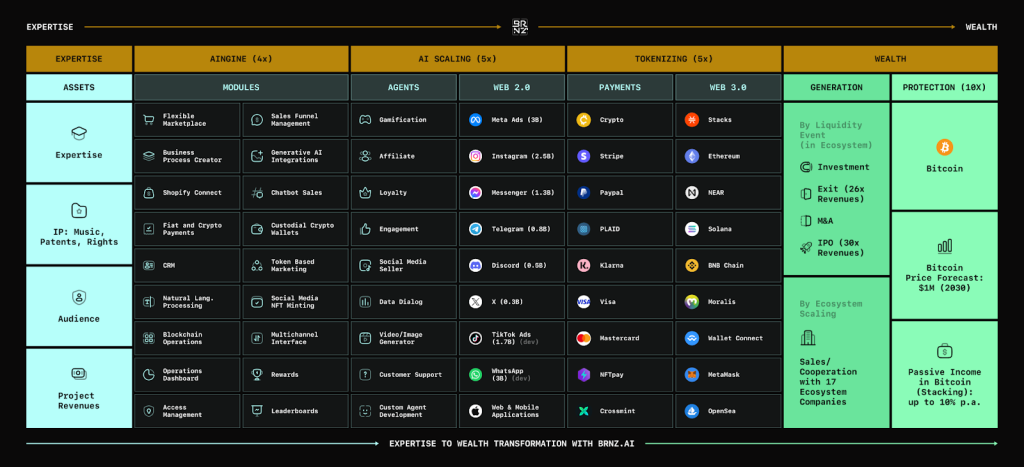This screenshot has width=1024, height=467.
Task: Open the Generative AI Integrations module
Action: pyautogui.click(x=296, y=156)
